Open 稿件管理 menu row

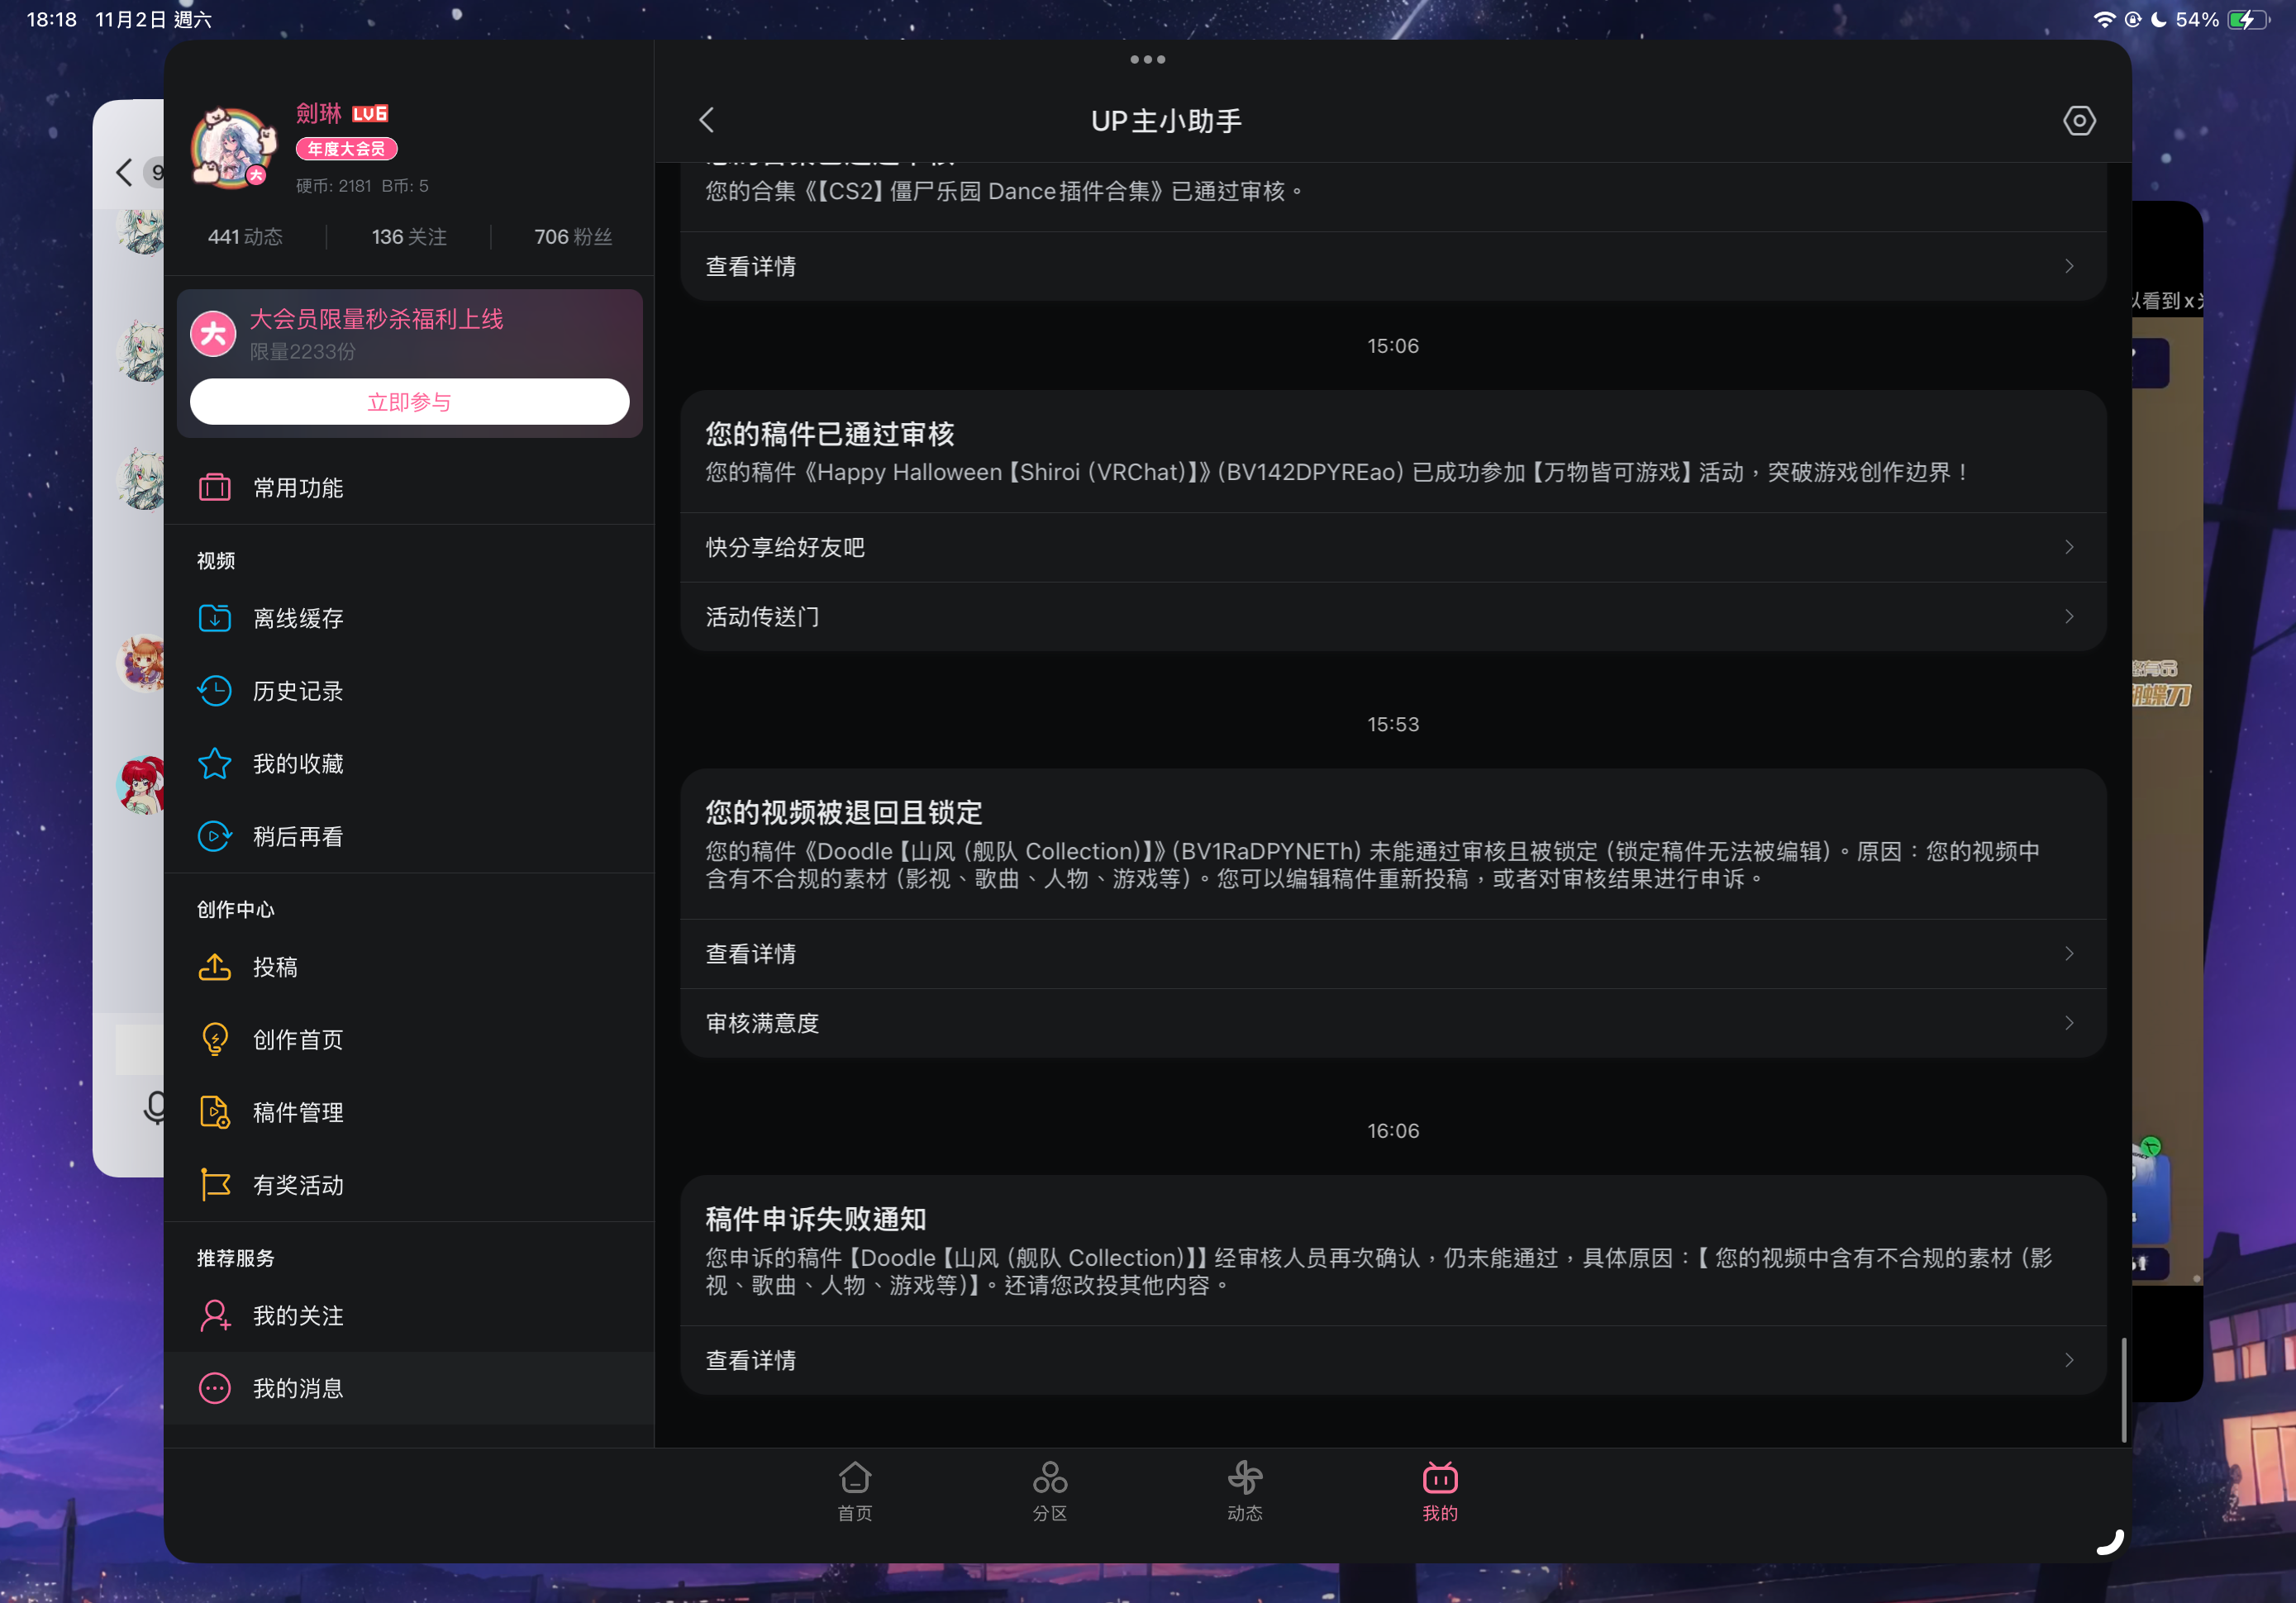(x=409, y=1112)
